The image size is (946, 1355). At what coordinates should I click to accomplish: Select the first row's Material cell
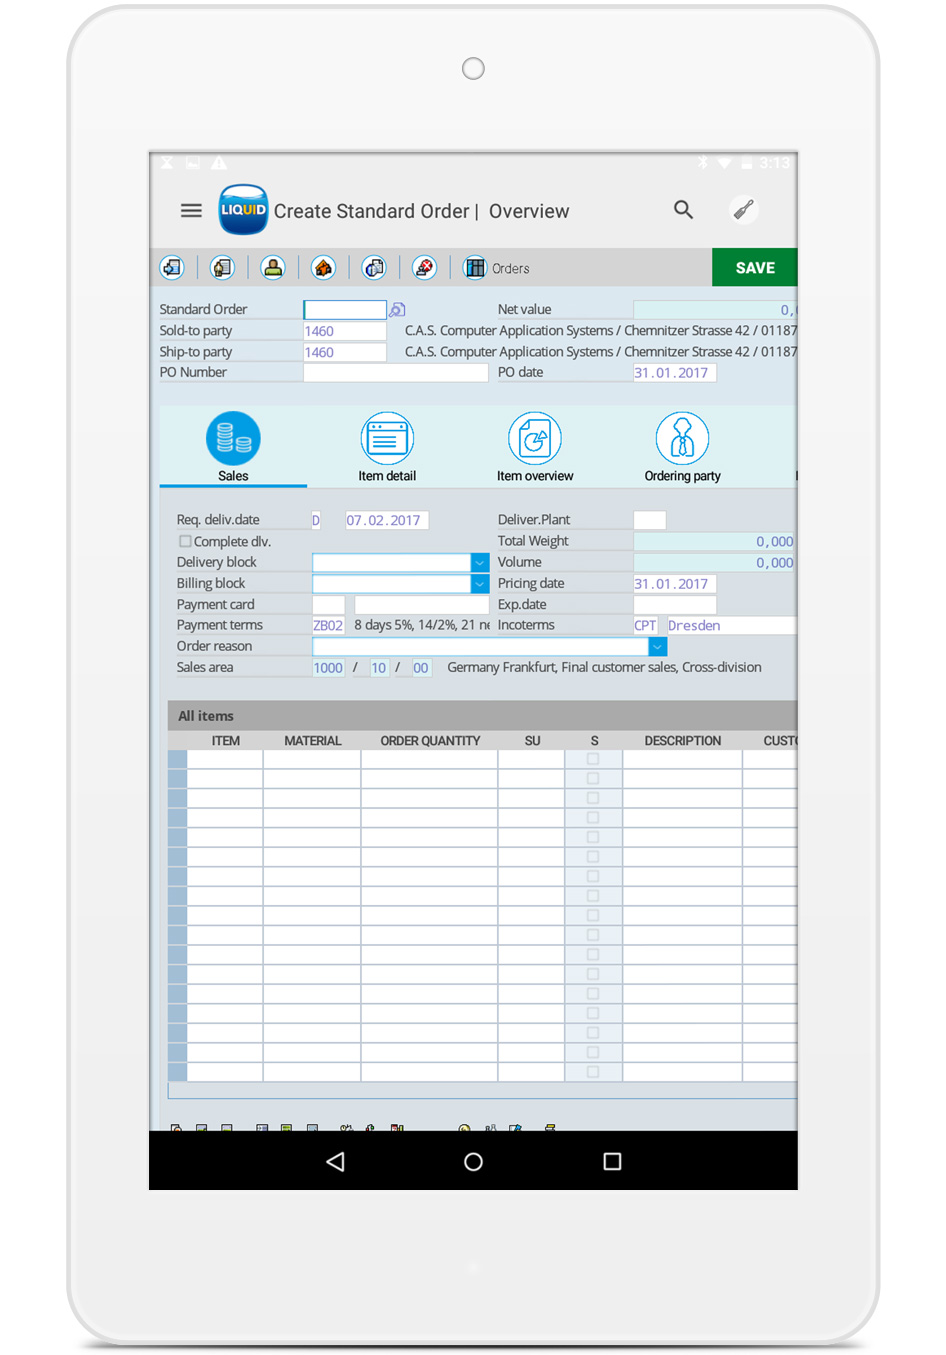[312, 760]
